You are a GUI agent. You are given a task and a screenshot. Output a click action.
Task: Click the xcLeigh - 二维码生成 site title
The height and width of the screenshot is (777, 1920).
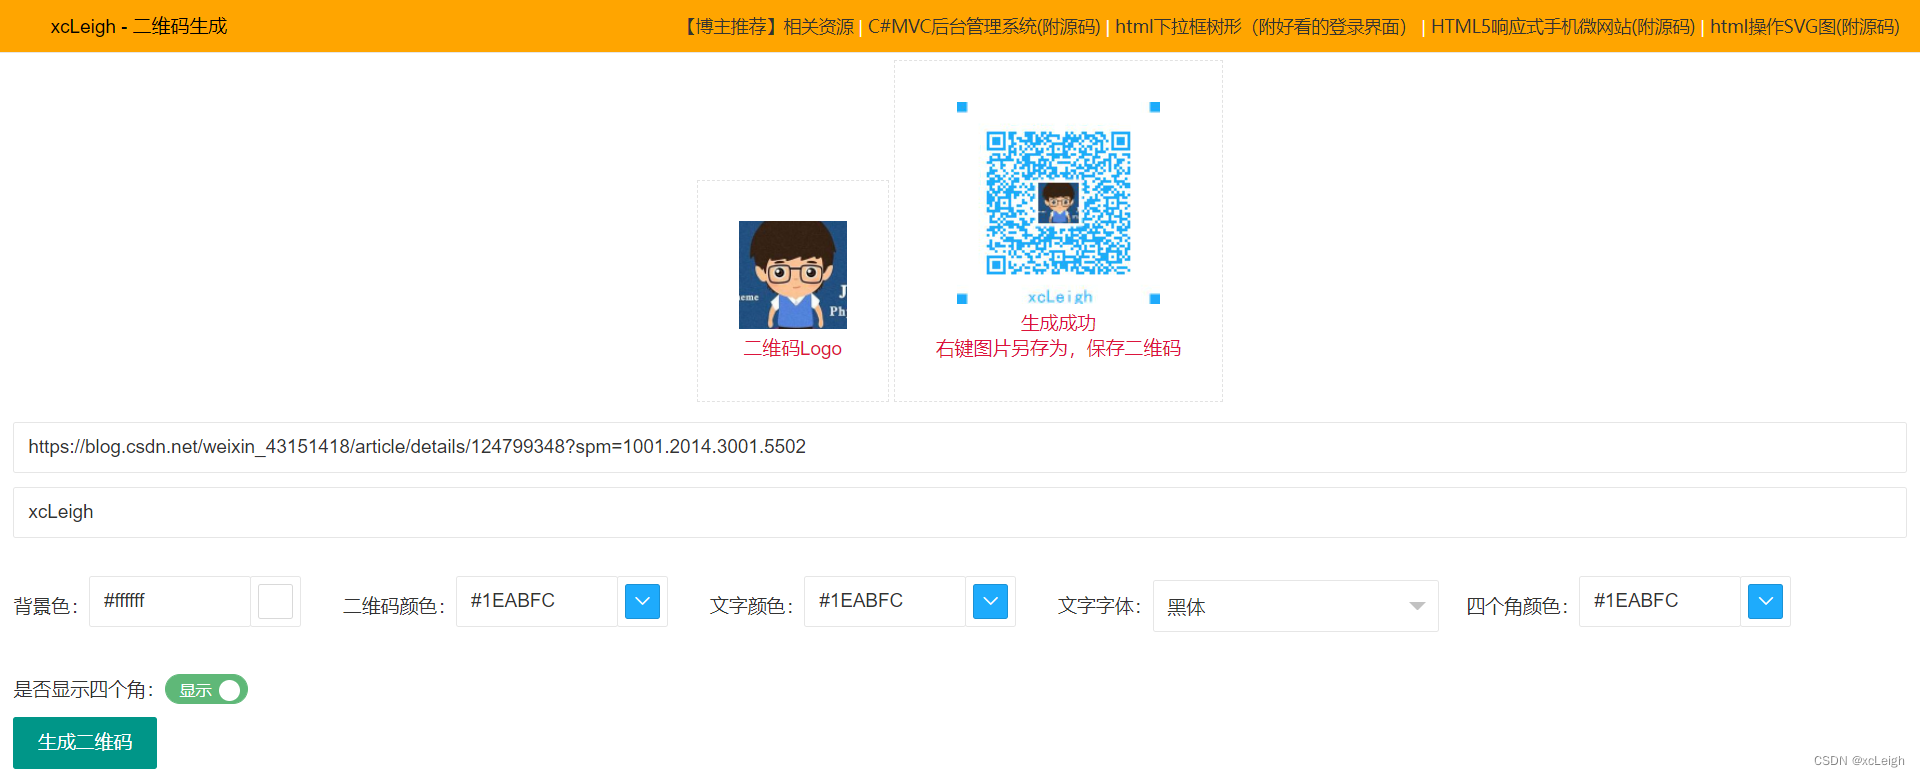(139, 27)
